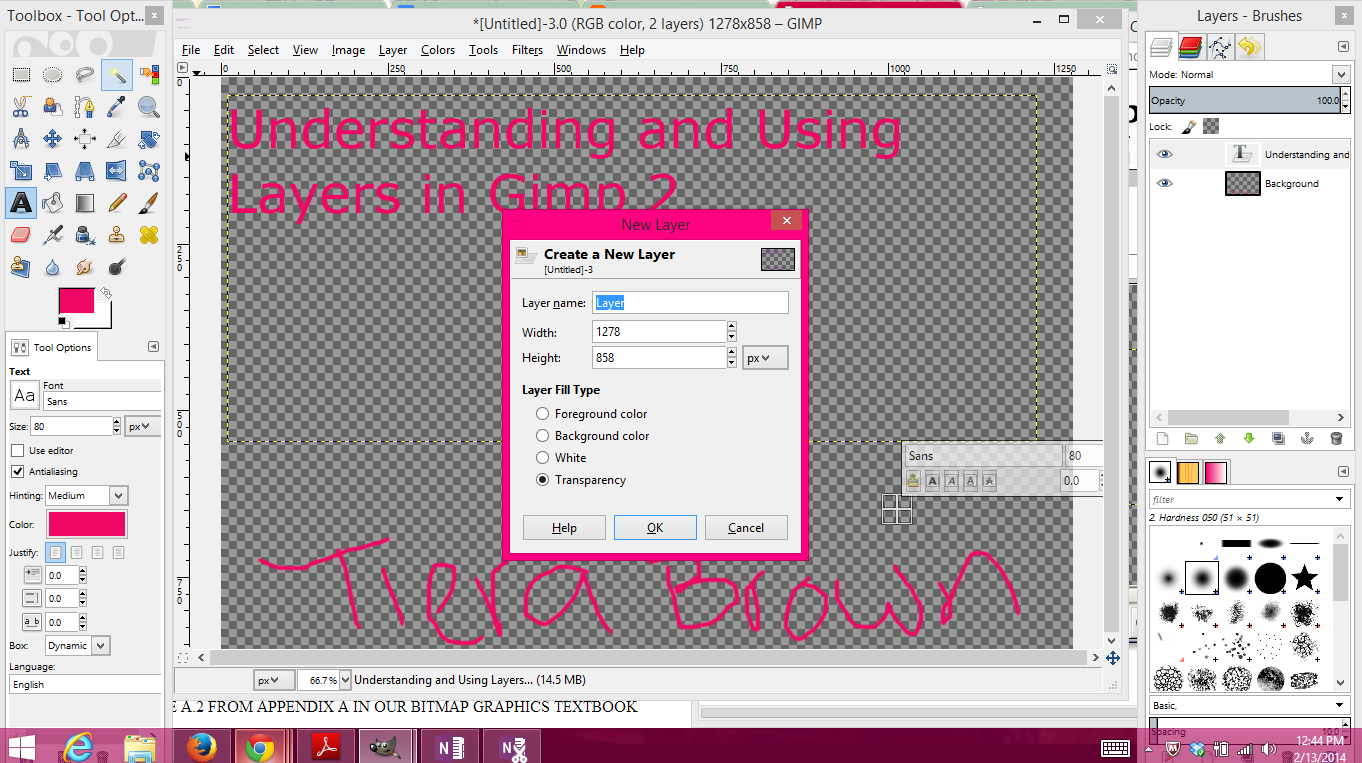Switch to the Channels tab
The width and height of the screenshot is (1362, 763).
(x=1190, y=46)
